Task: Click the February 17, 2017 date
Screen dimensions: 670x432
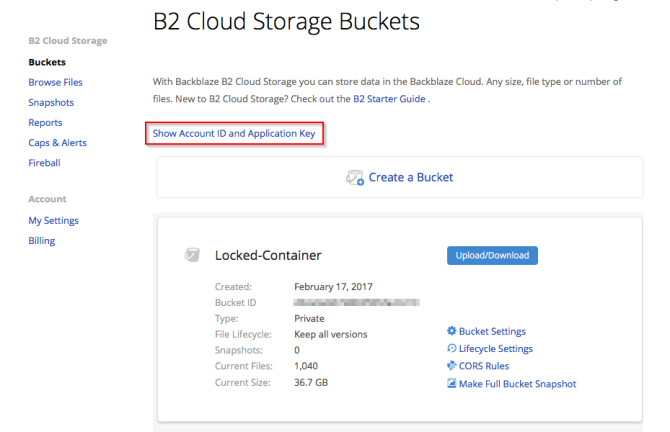Action: 333,287
